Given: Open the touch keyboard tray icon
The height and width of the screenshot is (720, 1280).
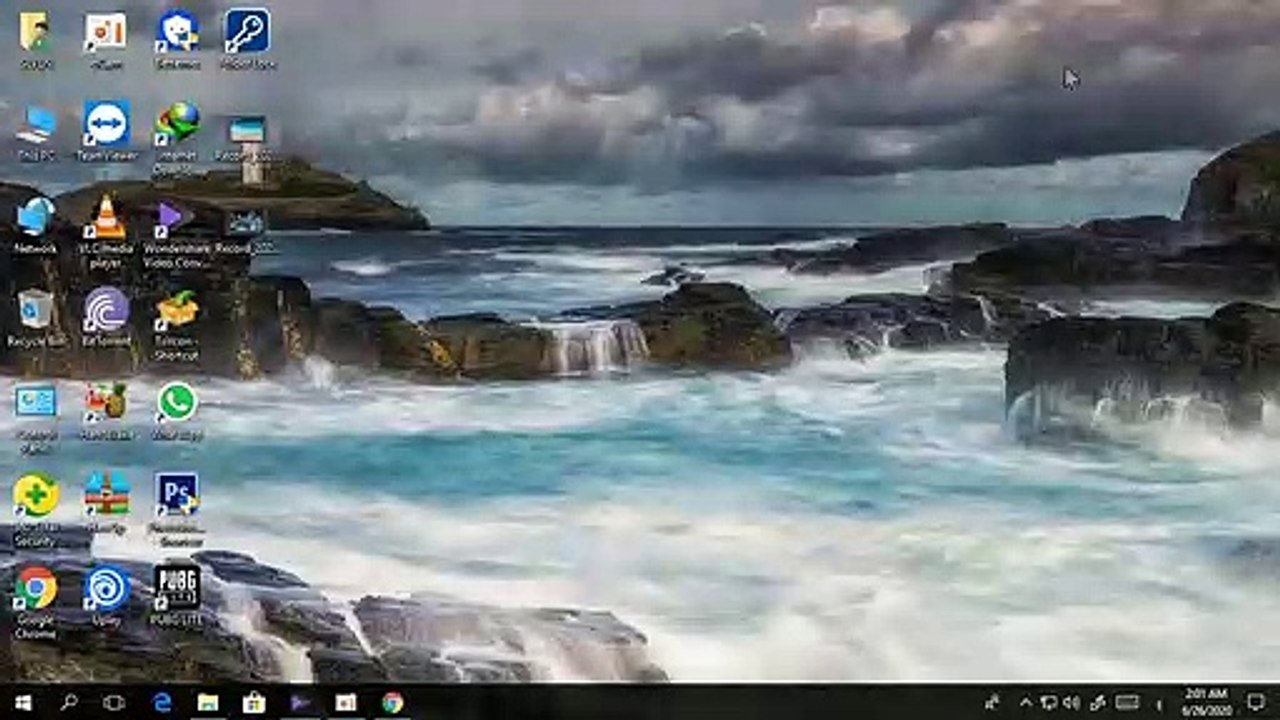Looking at the screenshot, I should [1127, 702].
